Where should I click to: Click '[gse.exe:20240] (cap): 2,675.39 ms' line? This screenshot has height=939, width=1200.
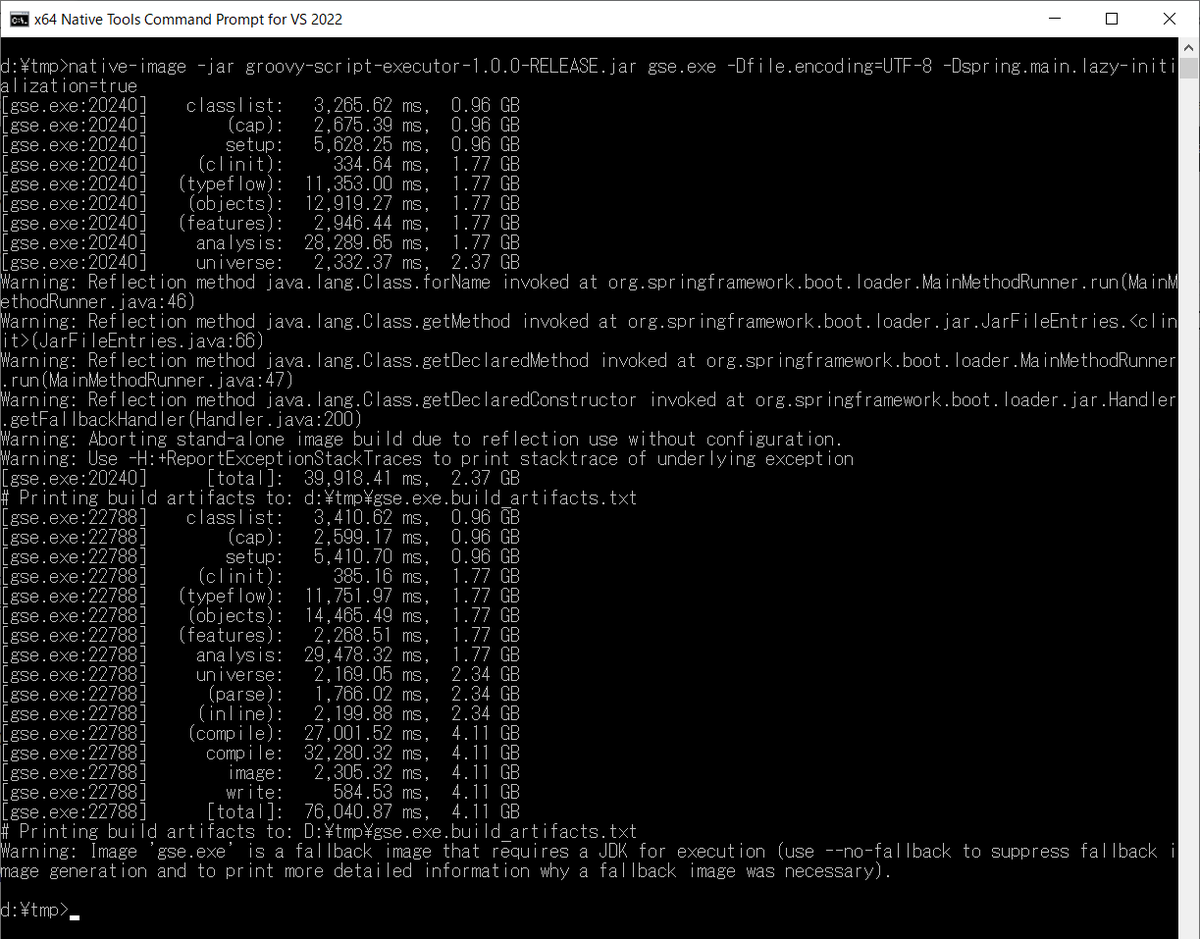pos(261,125)
